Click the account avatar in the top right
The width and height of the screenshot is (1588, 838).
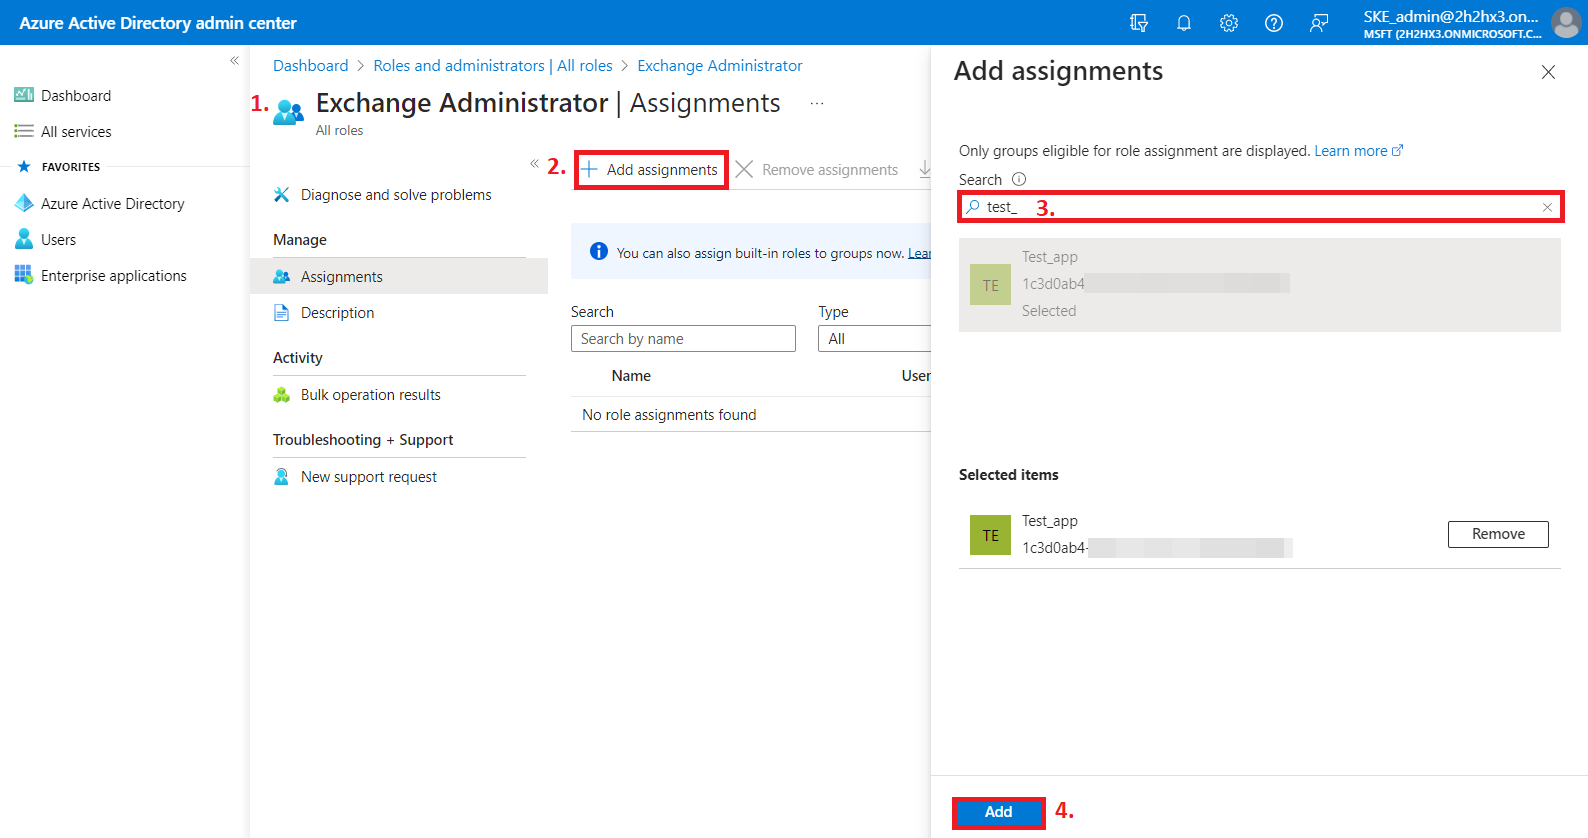(1565, 23)
